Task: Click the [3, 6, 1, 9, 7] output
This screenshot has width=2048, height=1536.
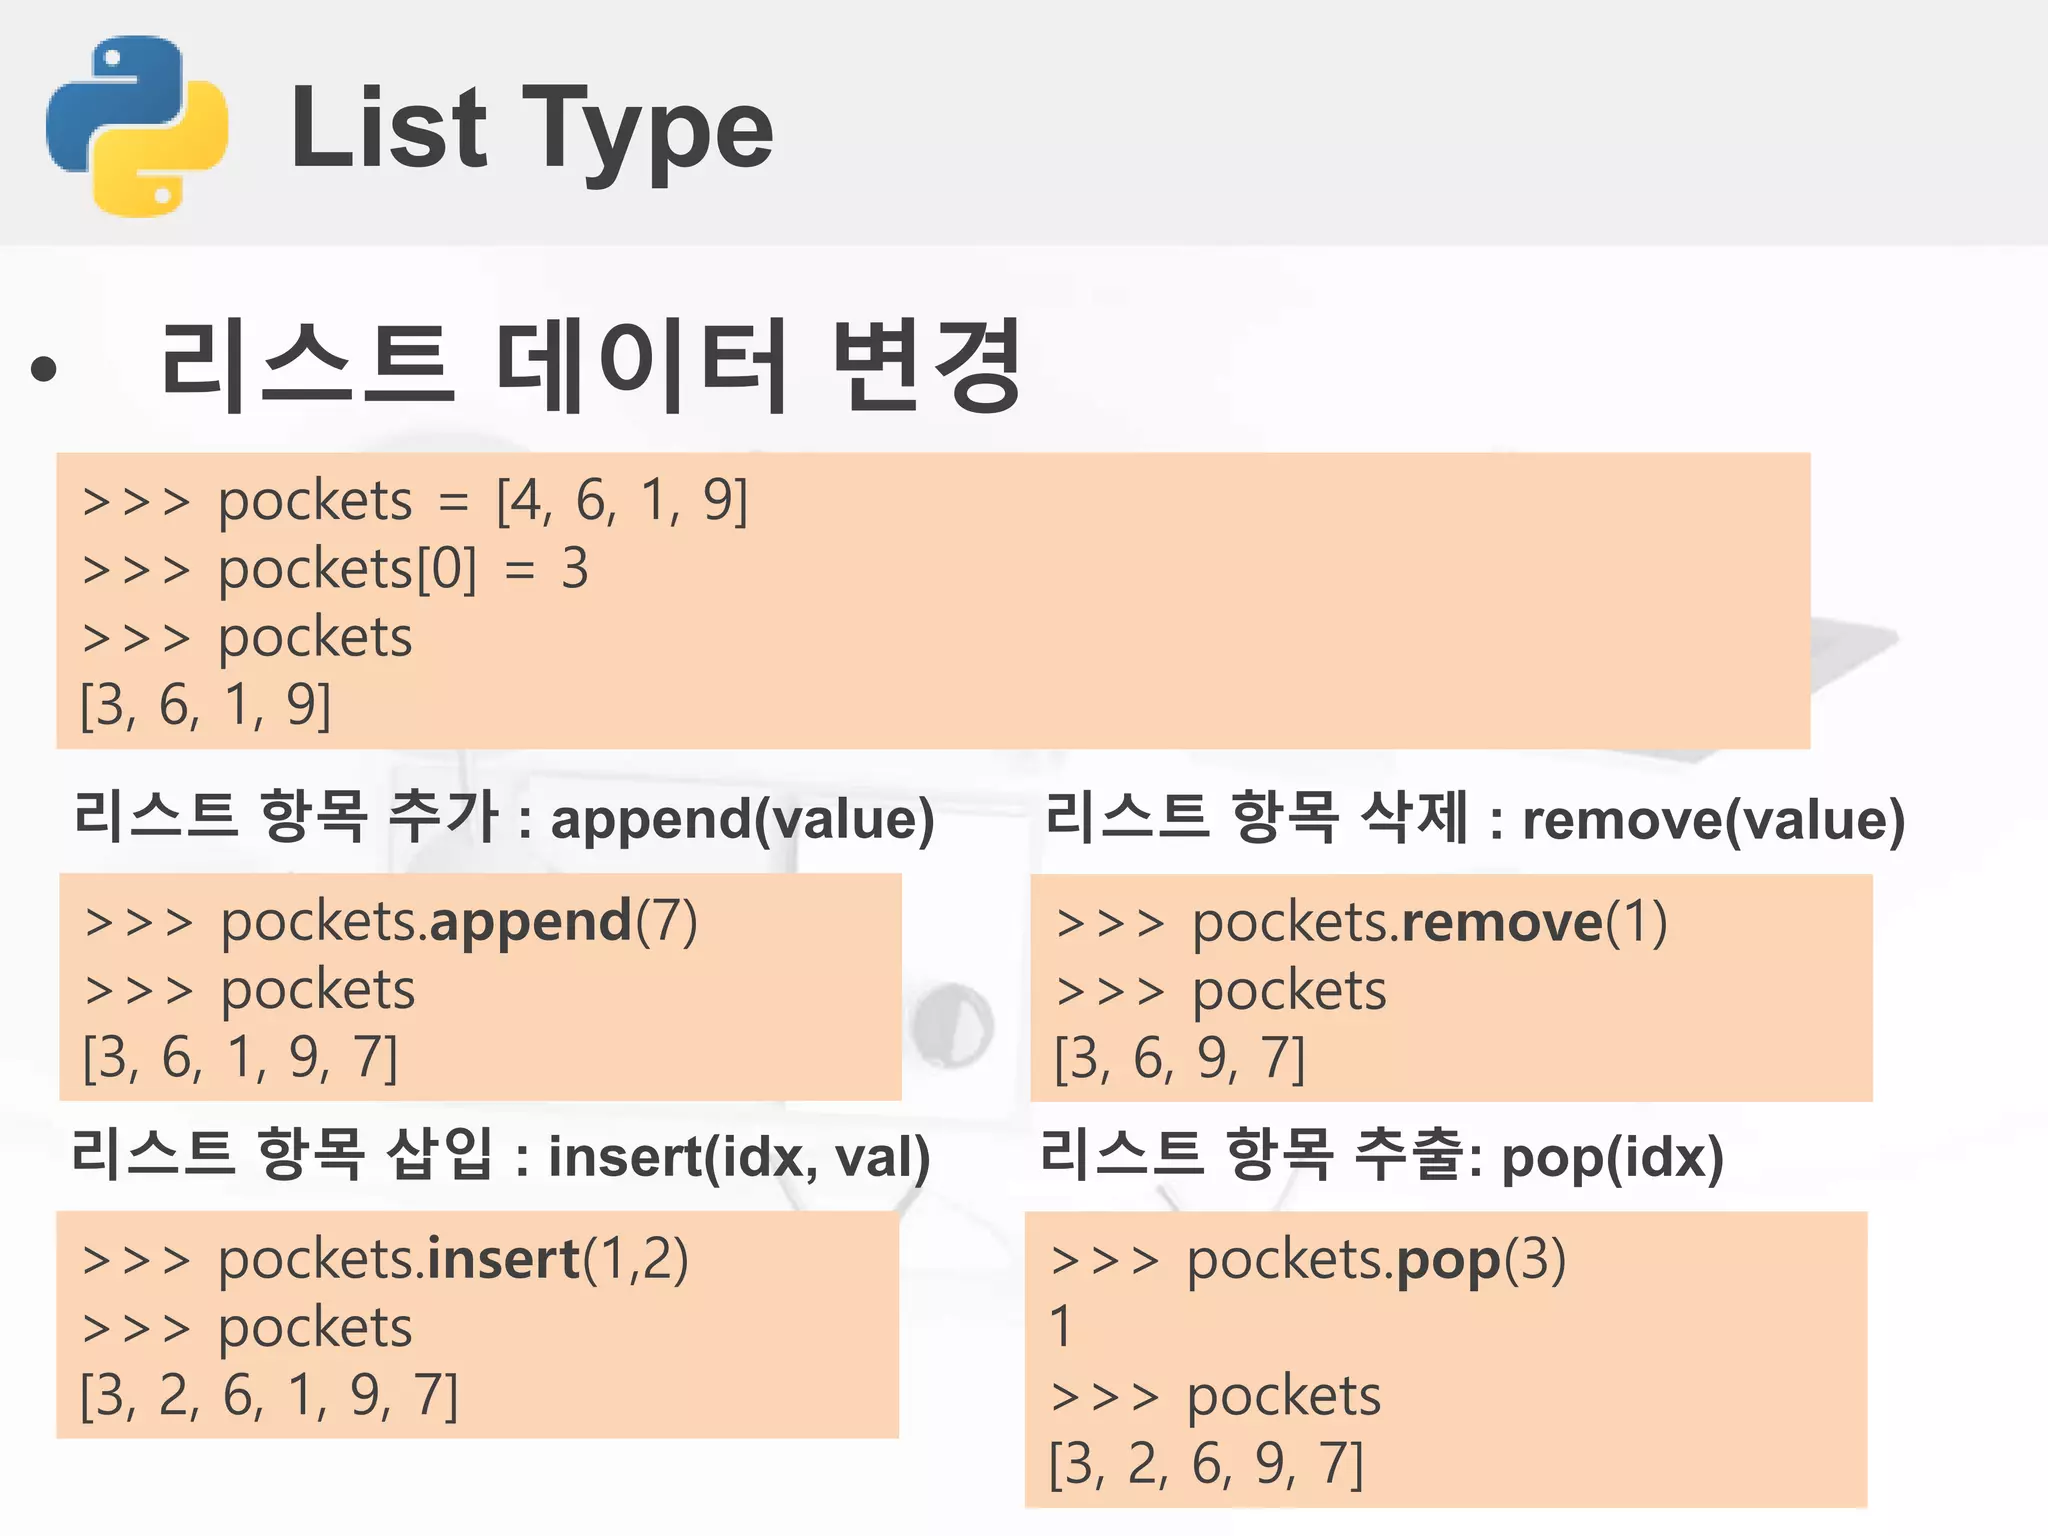Action: tap(240, 1057)
